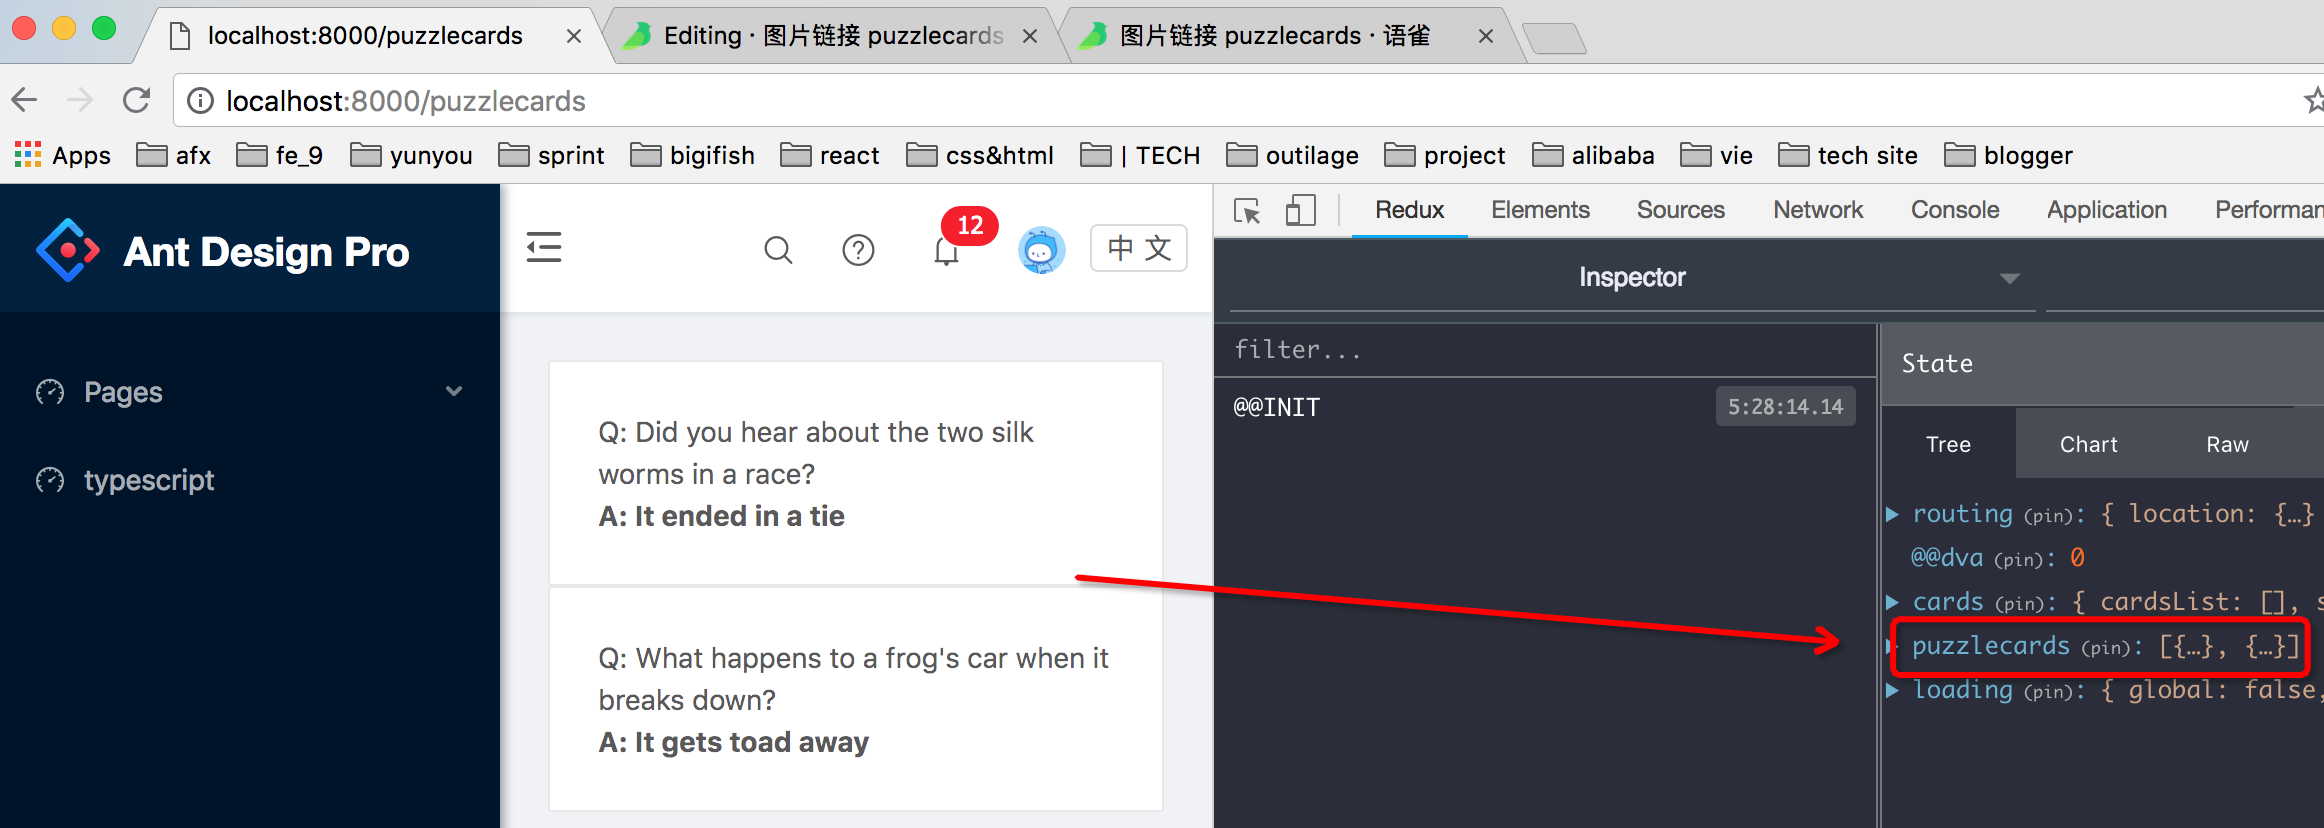Open the | TECH bookmark folder

(1140, 155)
